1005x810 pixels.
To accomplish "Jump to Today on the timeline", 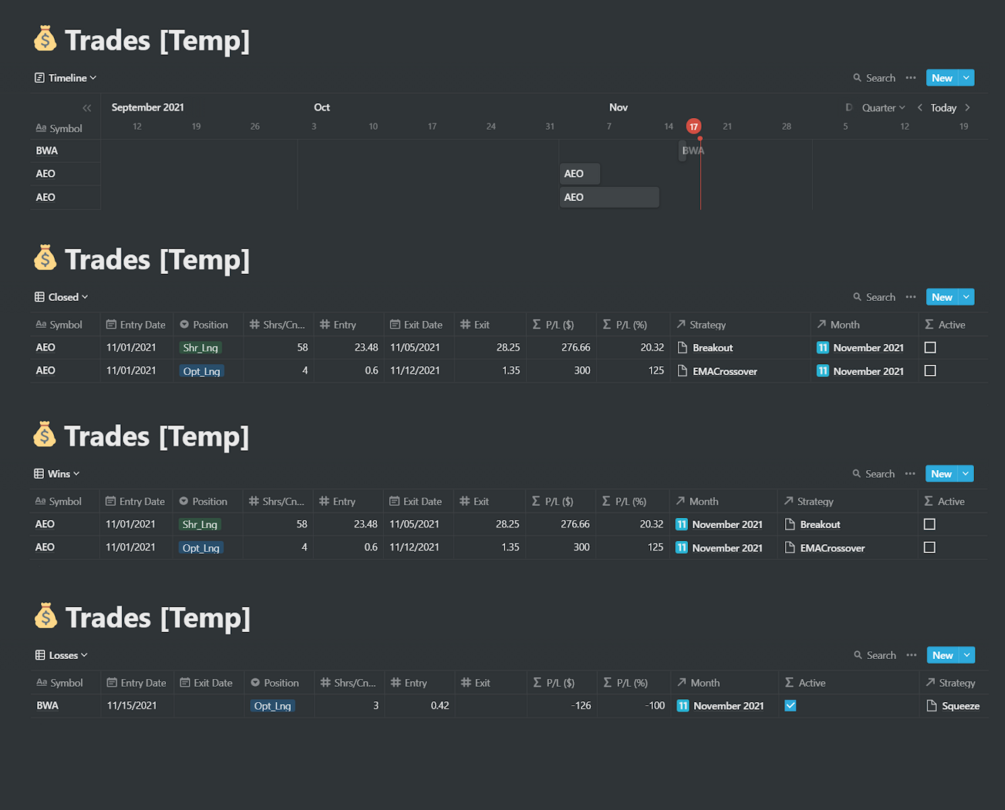I will tap(943, 108).
